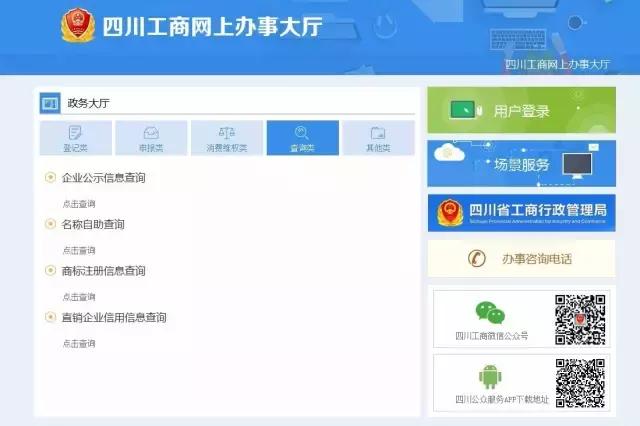Click 四川公众服务APP下载地址 label

pos(502,399)
